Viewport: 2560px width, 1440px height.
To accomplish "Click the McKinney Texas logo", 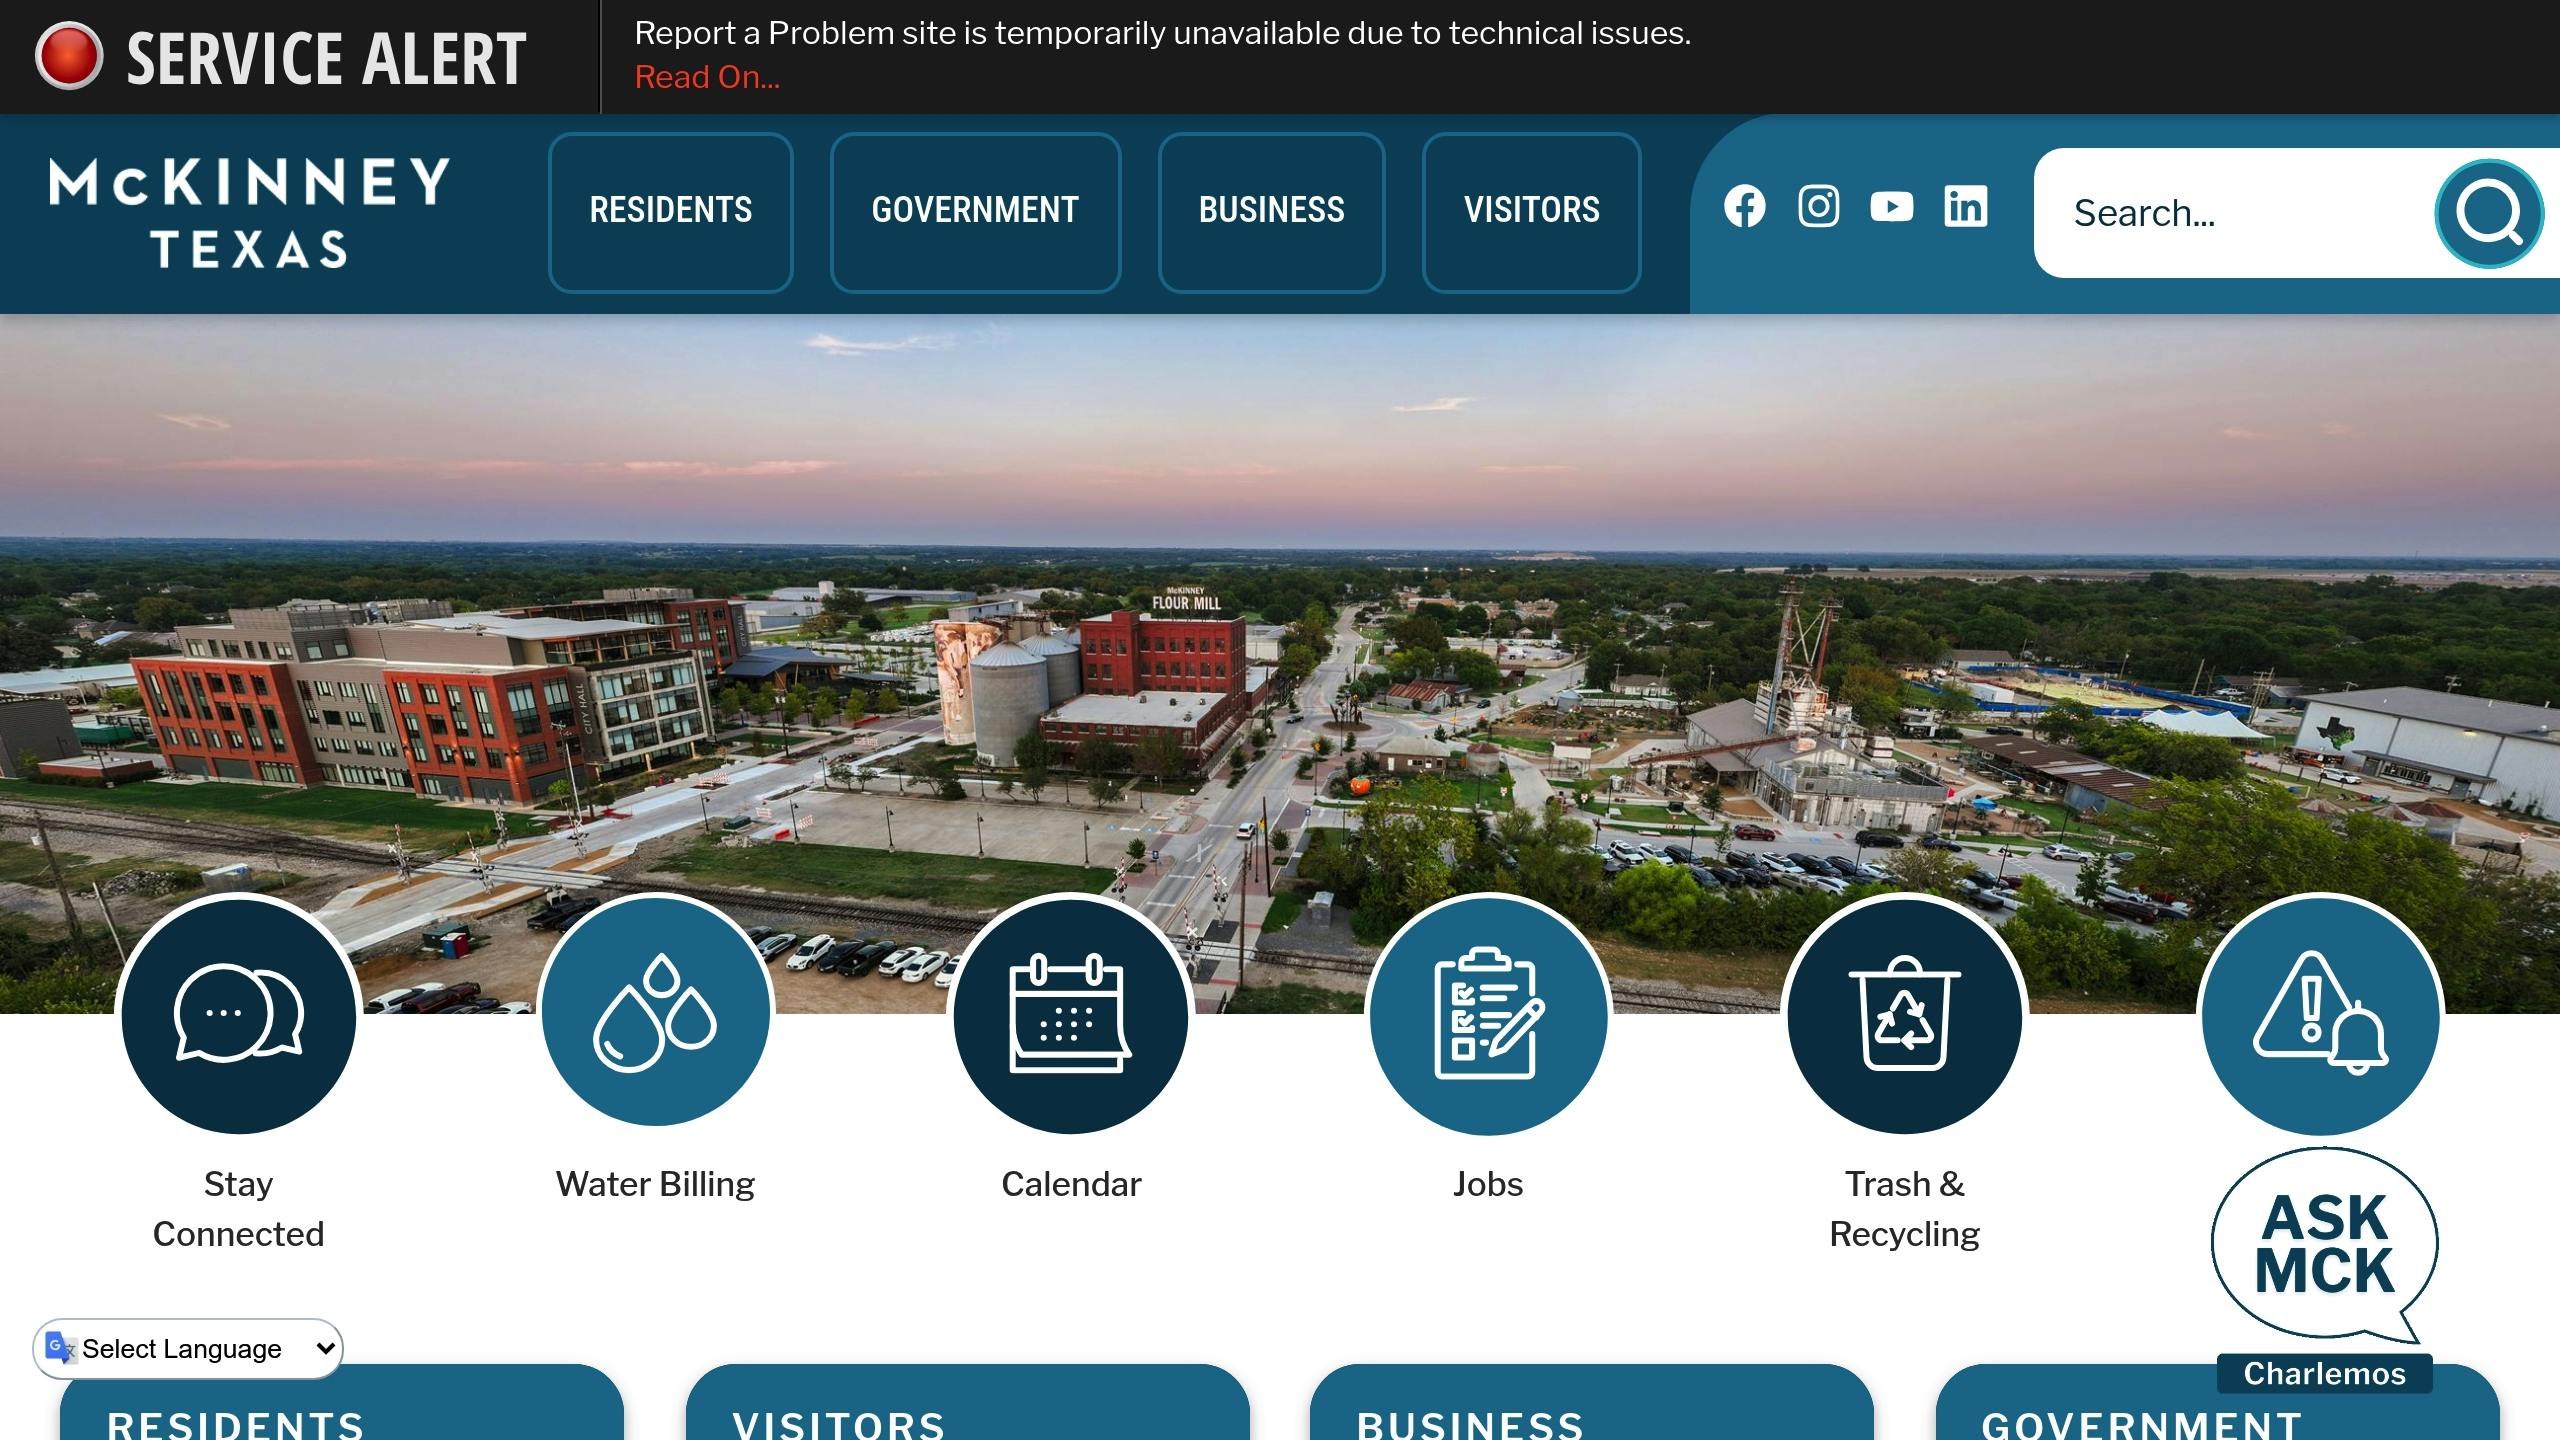I will 249,212.
